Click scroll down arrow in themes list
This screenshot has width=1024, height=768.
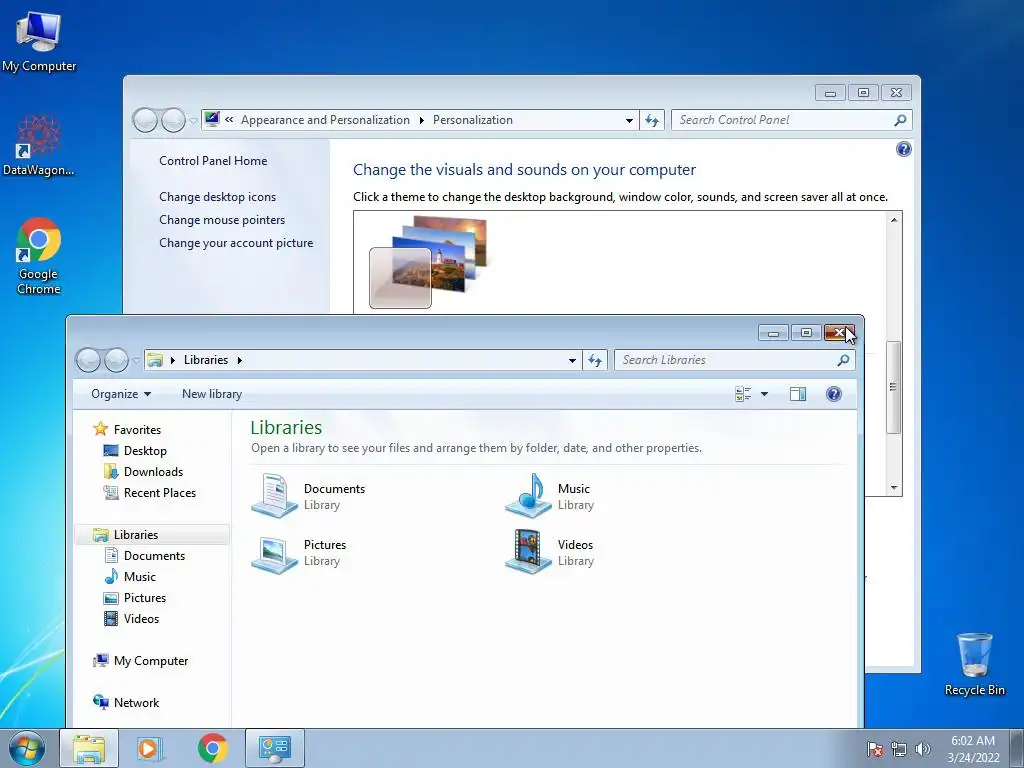[894, 488]
